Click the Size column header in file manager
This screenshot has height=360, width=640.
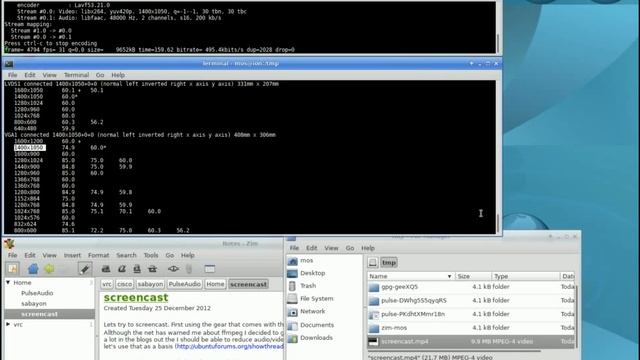pos(473,276)
